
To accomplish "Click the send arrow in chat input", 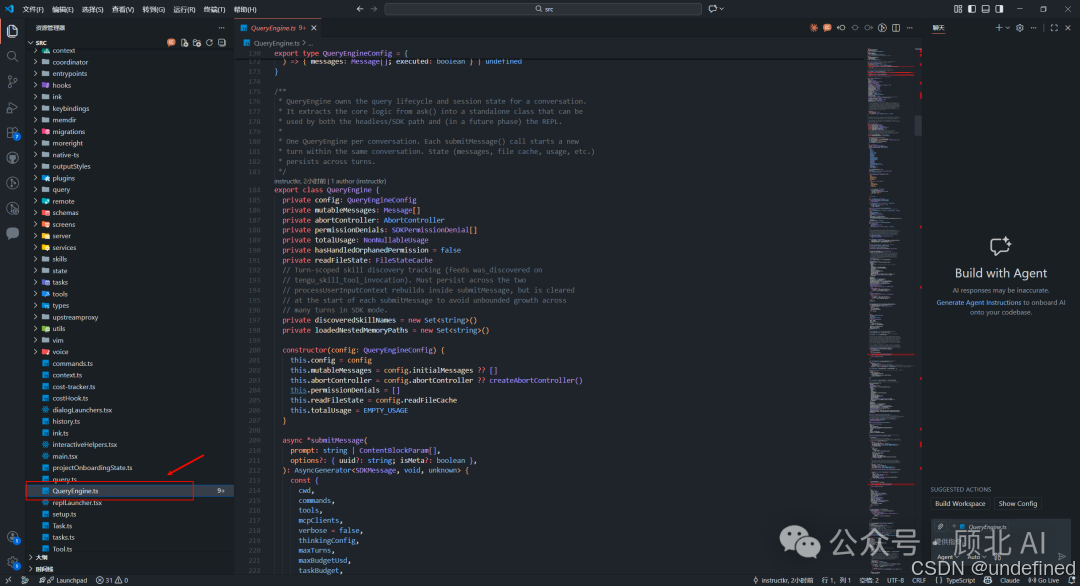I will (x=1061, y=556).
